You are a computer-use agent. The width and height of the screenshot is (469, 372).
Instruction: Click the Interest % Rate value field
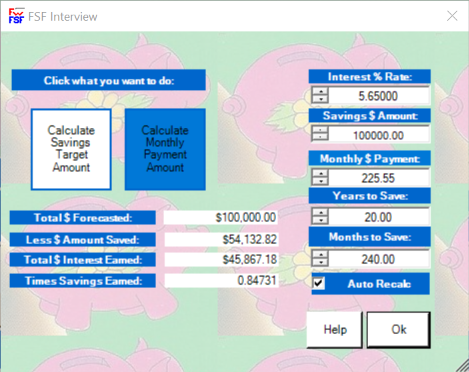379,96
